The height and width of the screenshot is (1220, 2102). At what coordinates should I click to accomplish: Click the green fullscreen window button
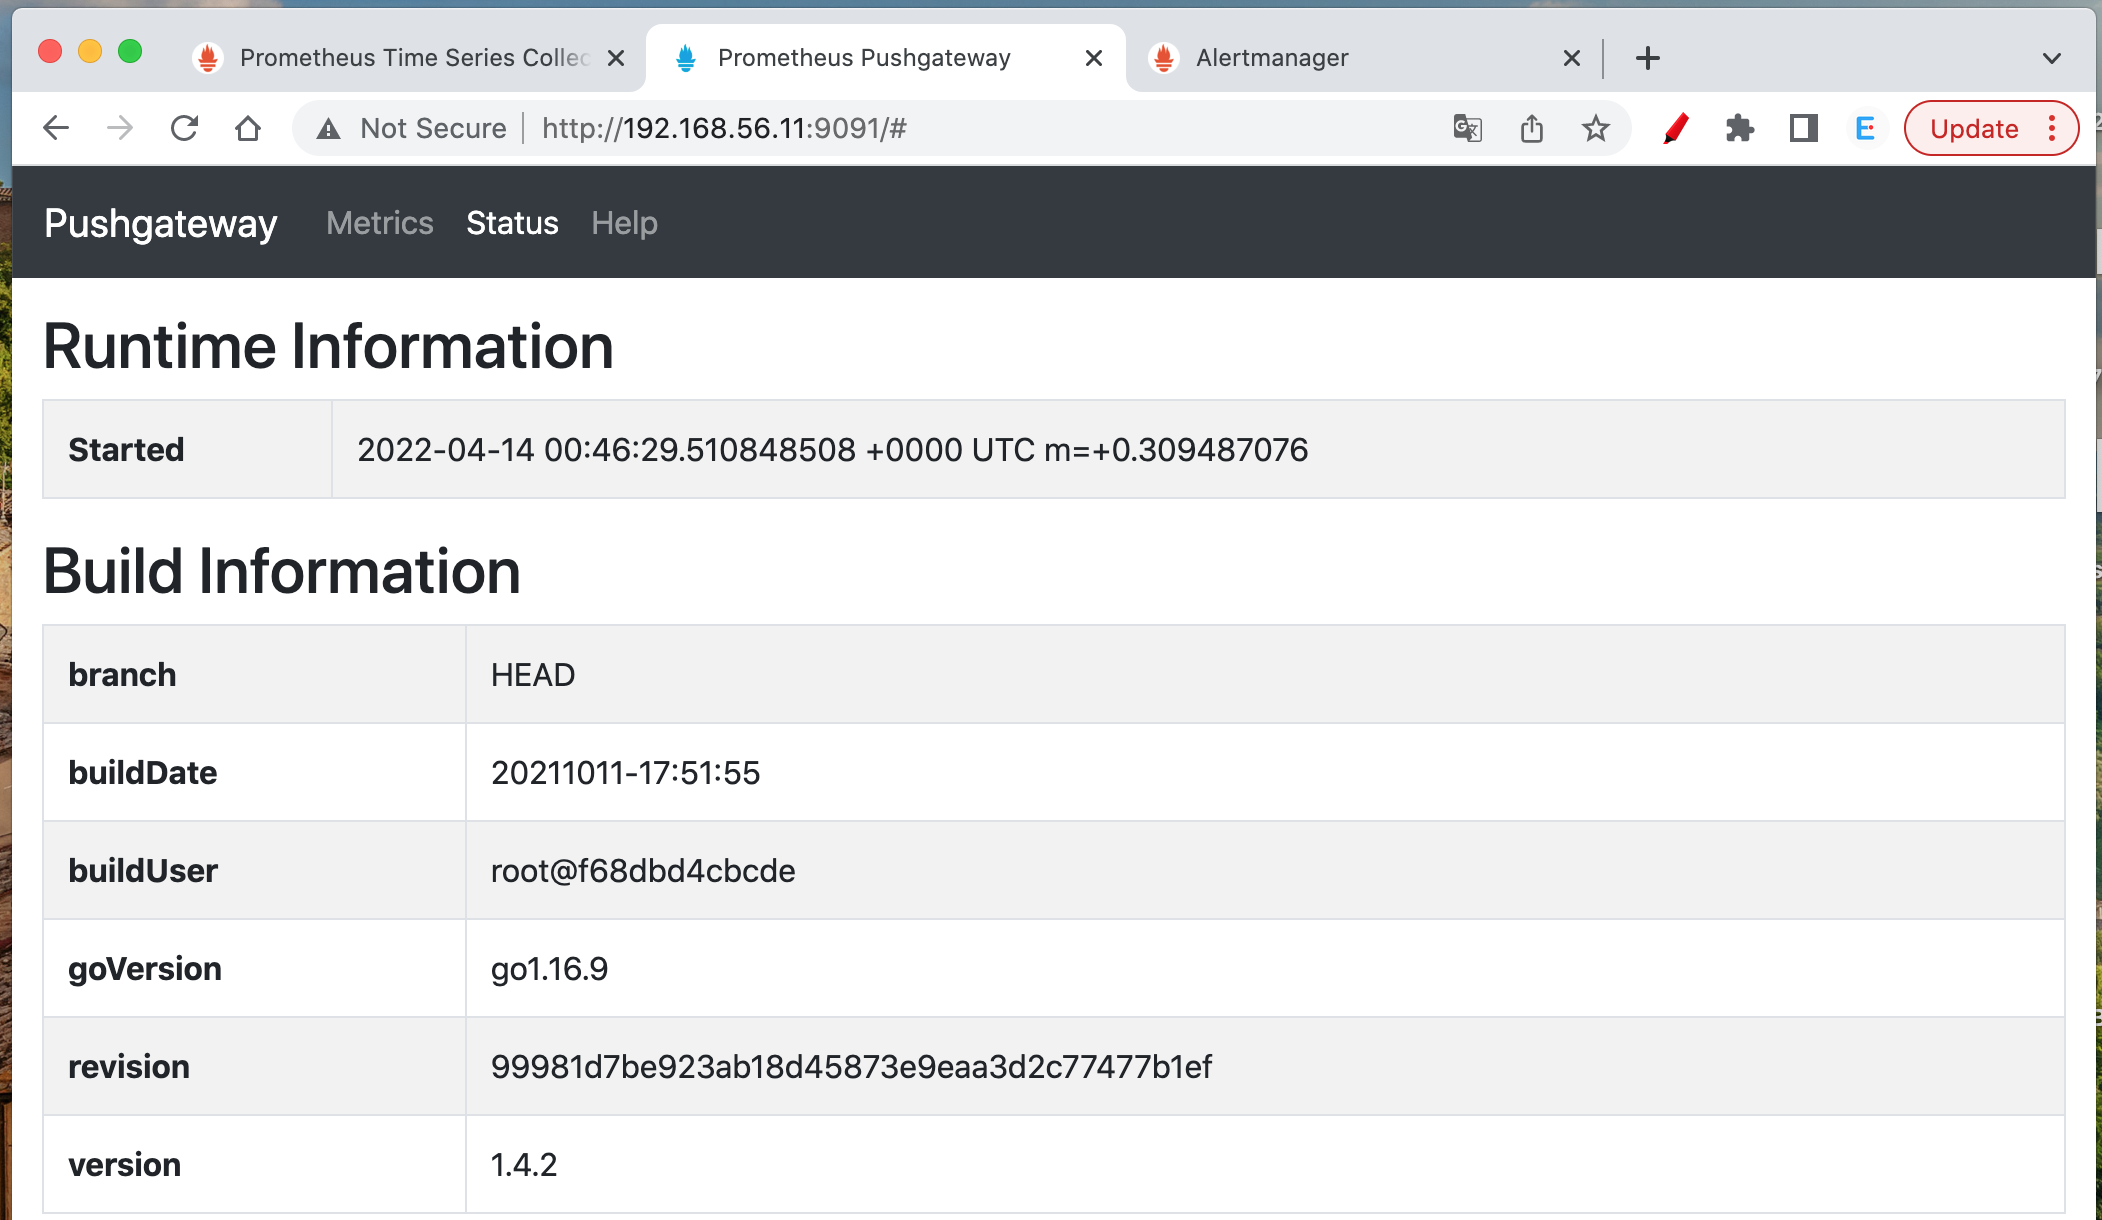click(130, 51)
